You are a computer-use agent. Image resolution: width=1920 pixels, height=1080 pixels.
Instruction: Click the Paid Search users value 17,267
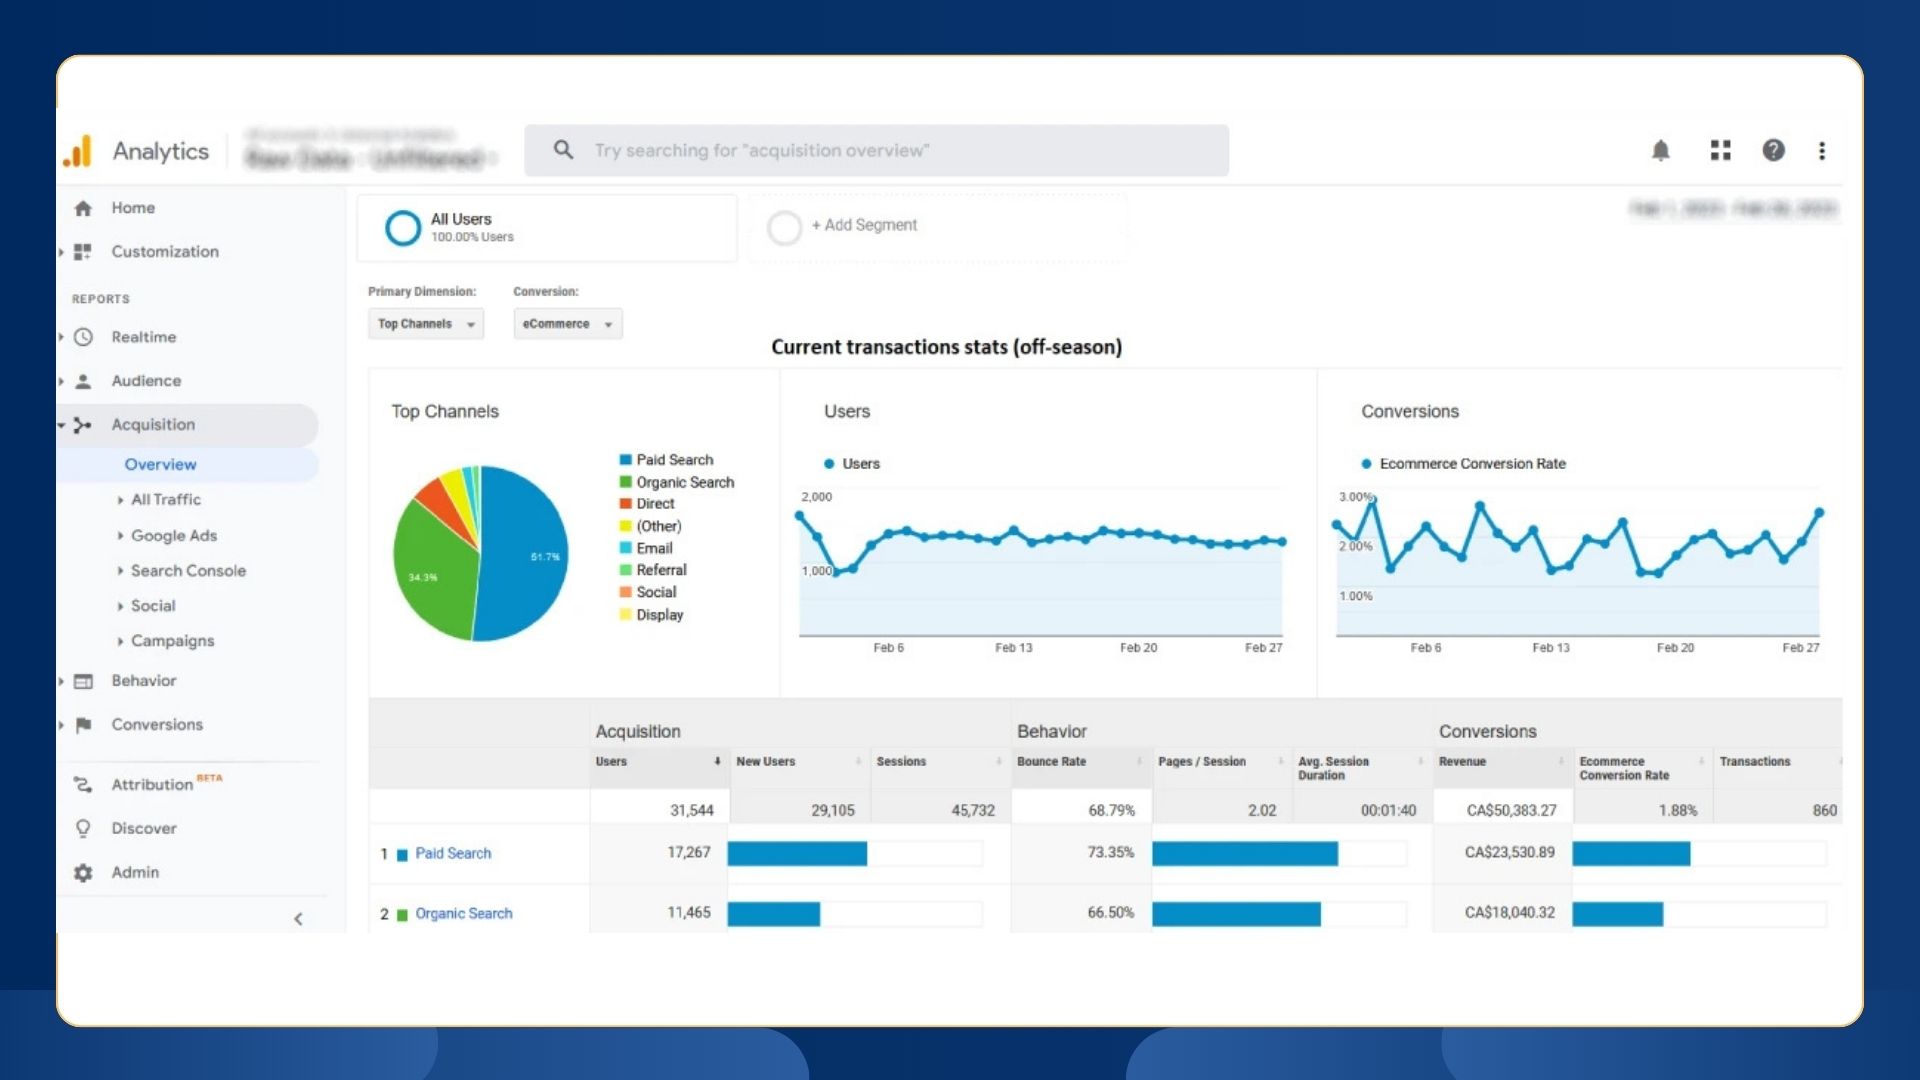(689, 853)
